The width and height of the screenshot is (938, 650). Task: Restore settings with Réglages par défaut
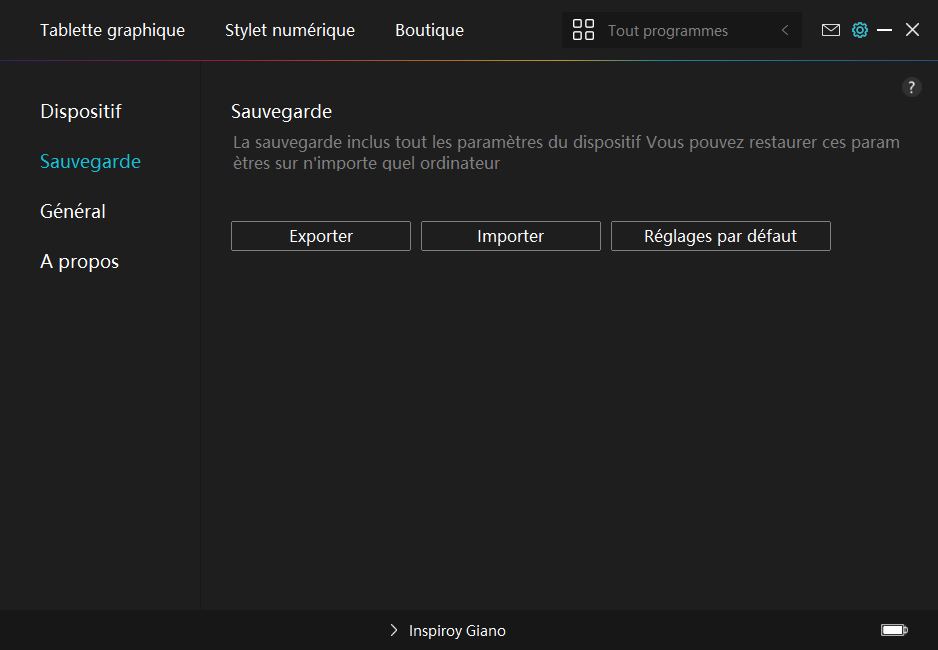[720, 236]
